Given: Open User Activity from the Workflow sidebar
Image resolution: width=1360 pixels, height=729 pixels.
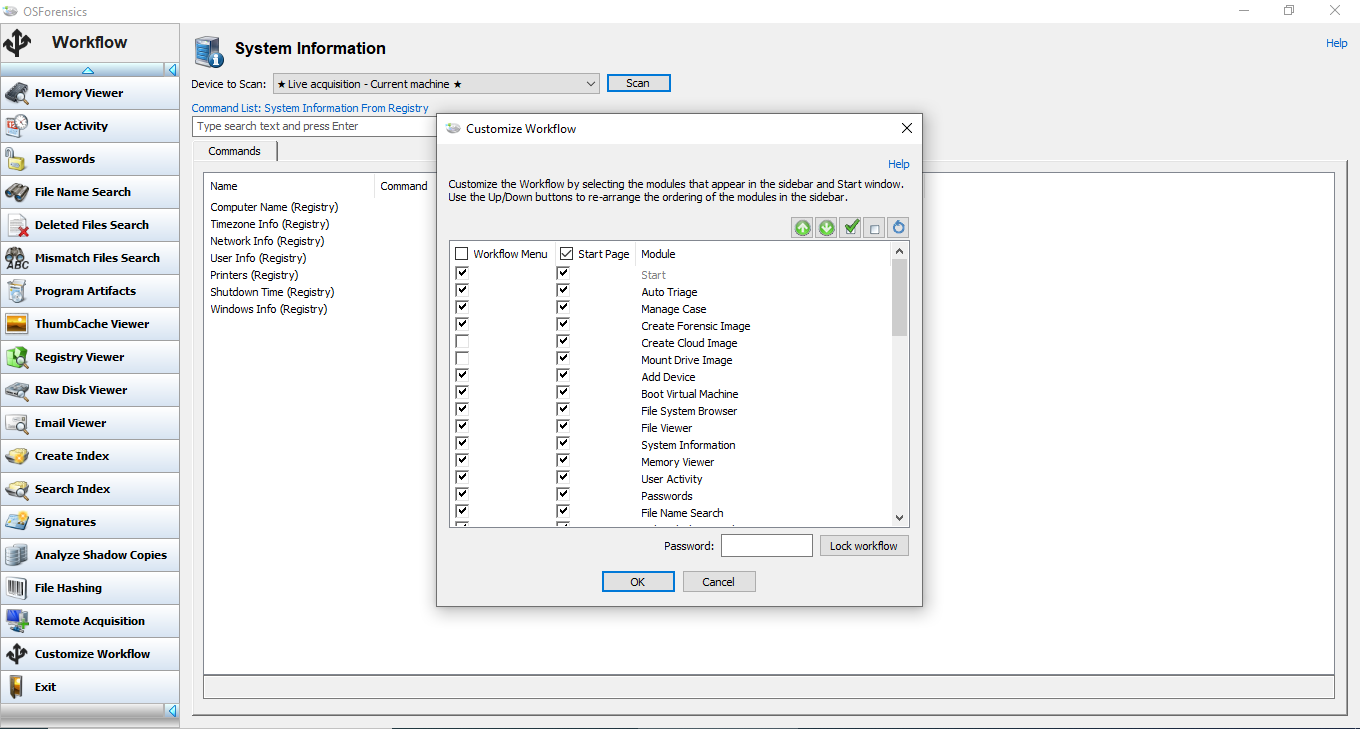Looking at the screenshot, I should [x=90, y=126].
